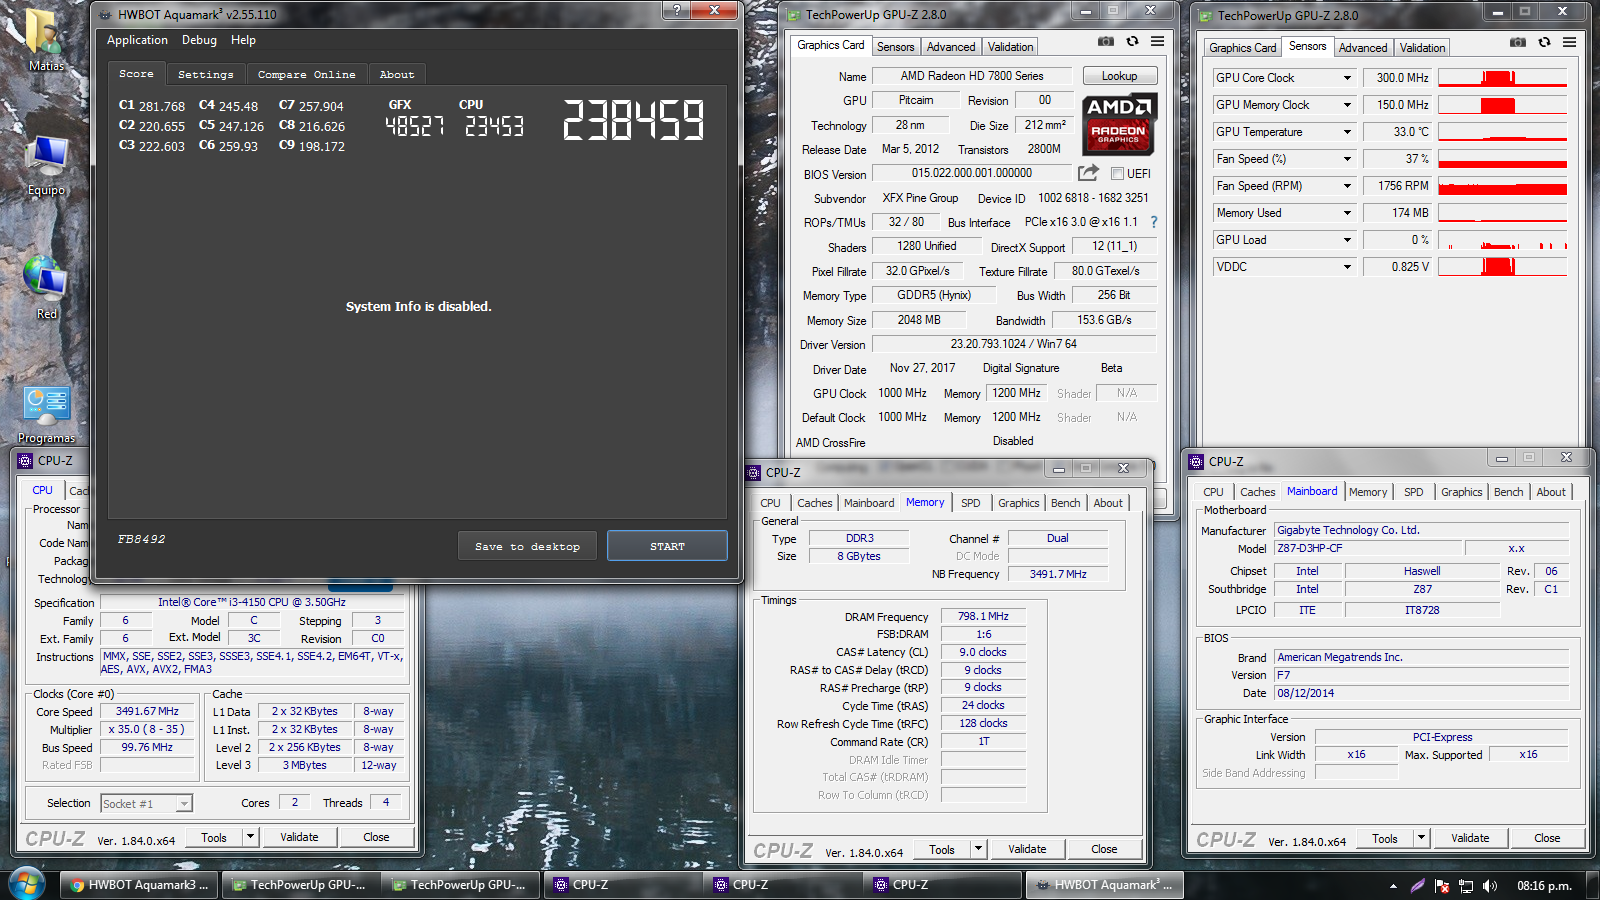Click refresh icon in GPU-Z Graphics Card window
This screenshot has width=1600, height=900.
coord(1132,42)
